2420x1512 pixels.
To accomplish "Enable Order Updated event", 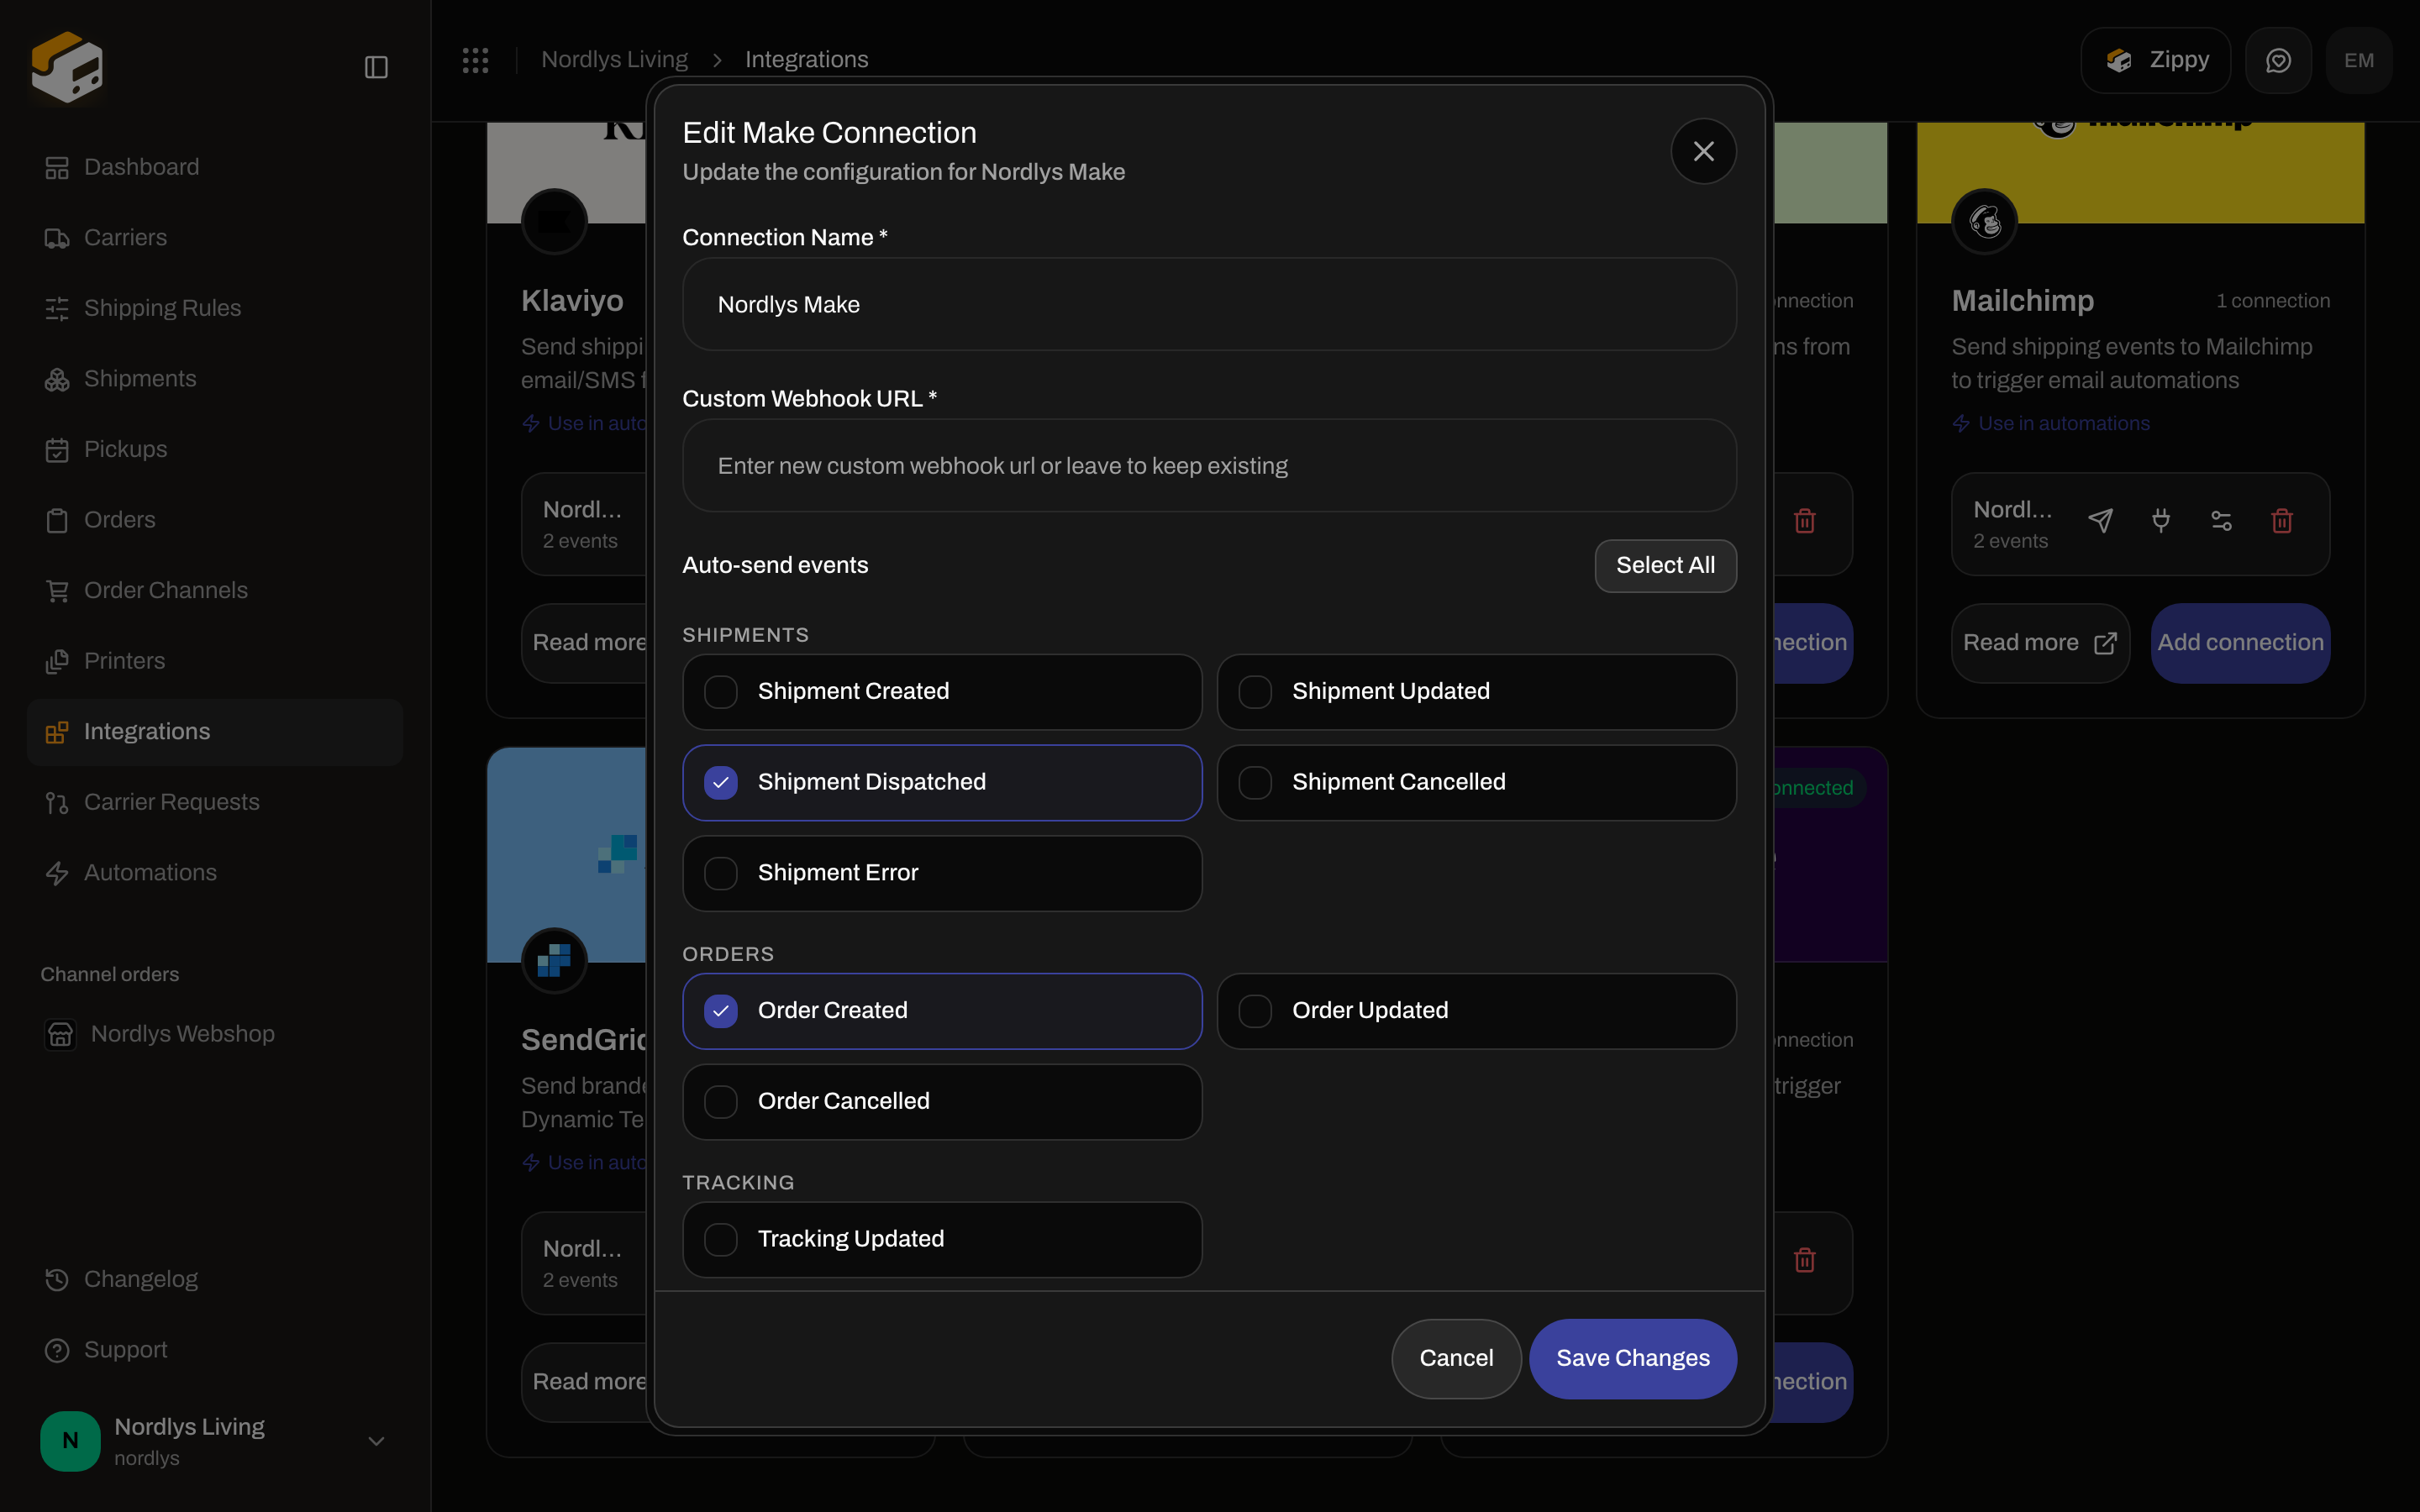I will 1476,1011.
